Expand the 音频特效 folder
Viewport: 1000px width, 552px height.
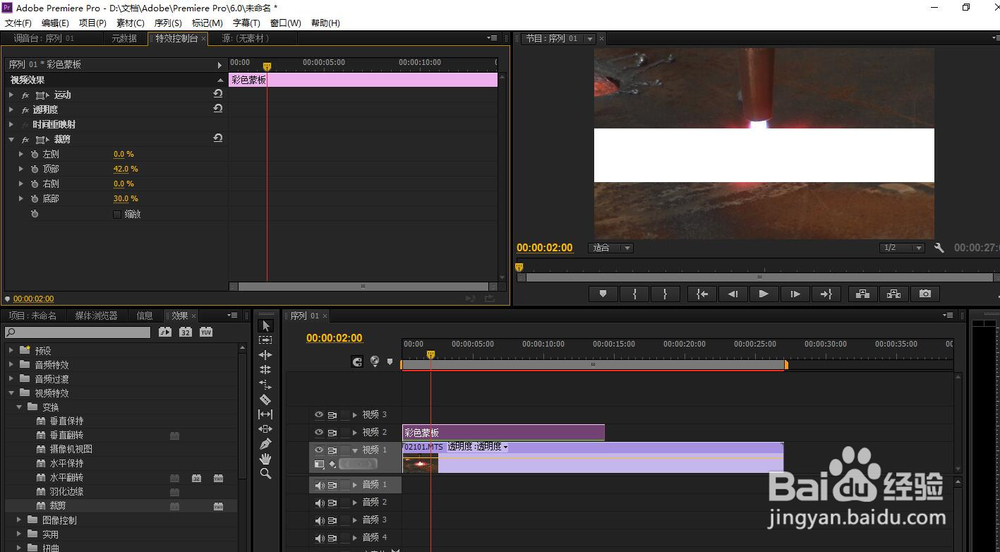coord(11,365)
